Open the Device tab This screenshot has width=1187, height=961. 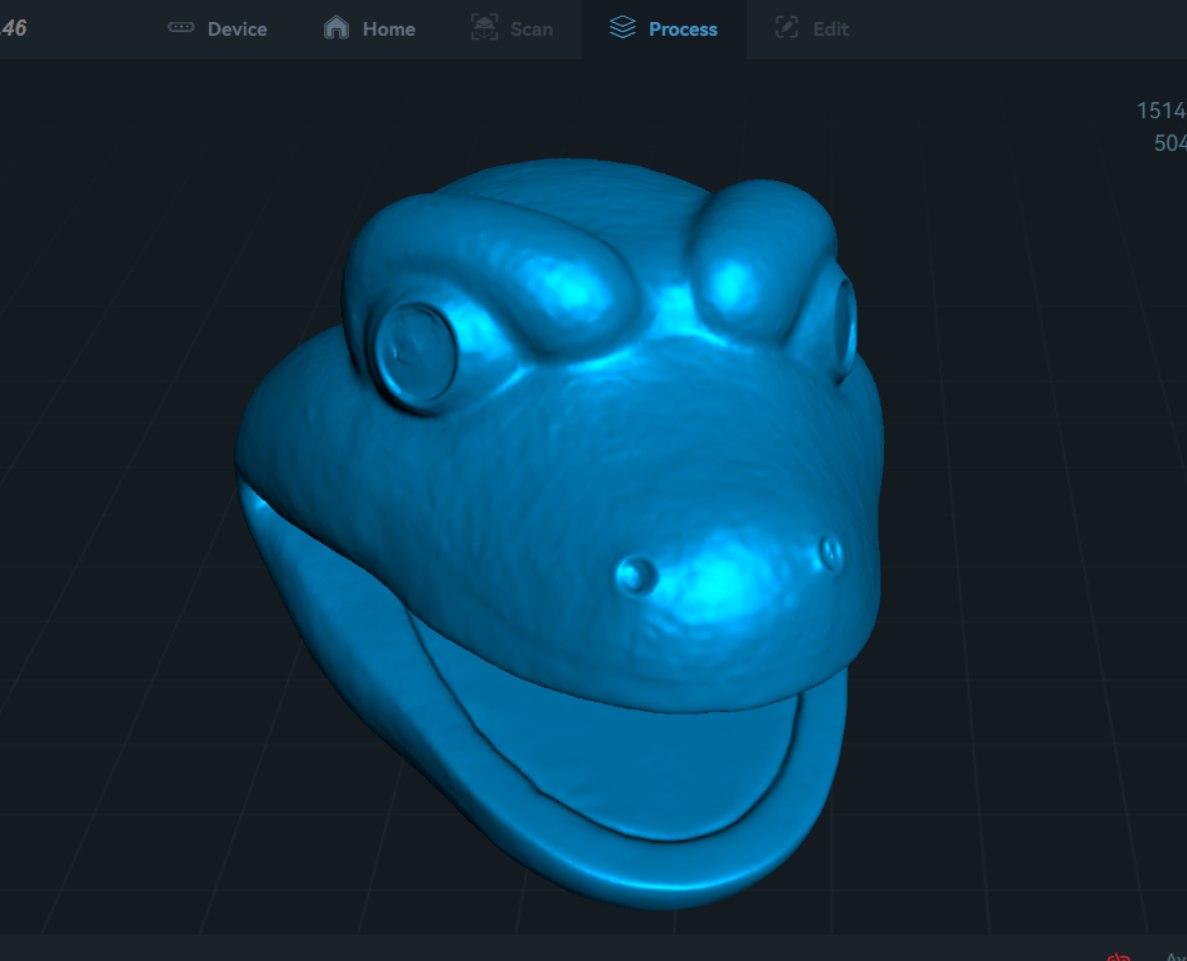(x=236, y=29)
